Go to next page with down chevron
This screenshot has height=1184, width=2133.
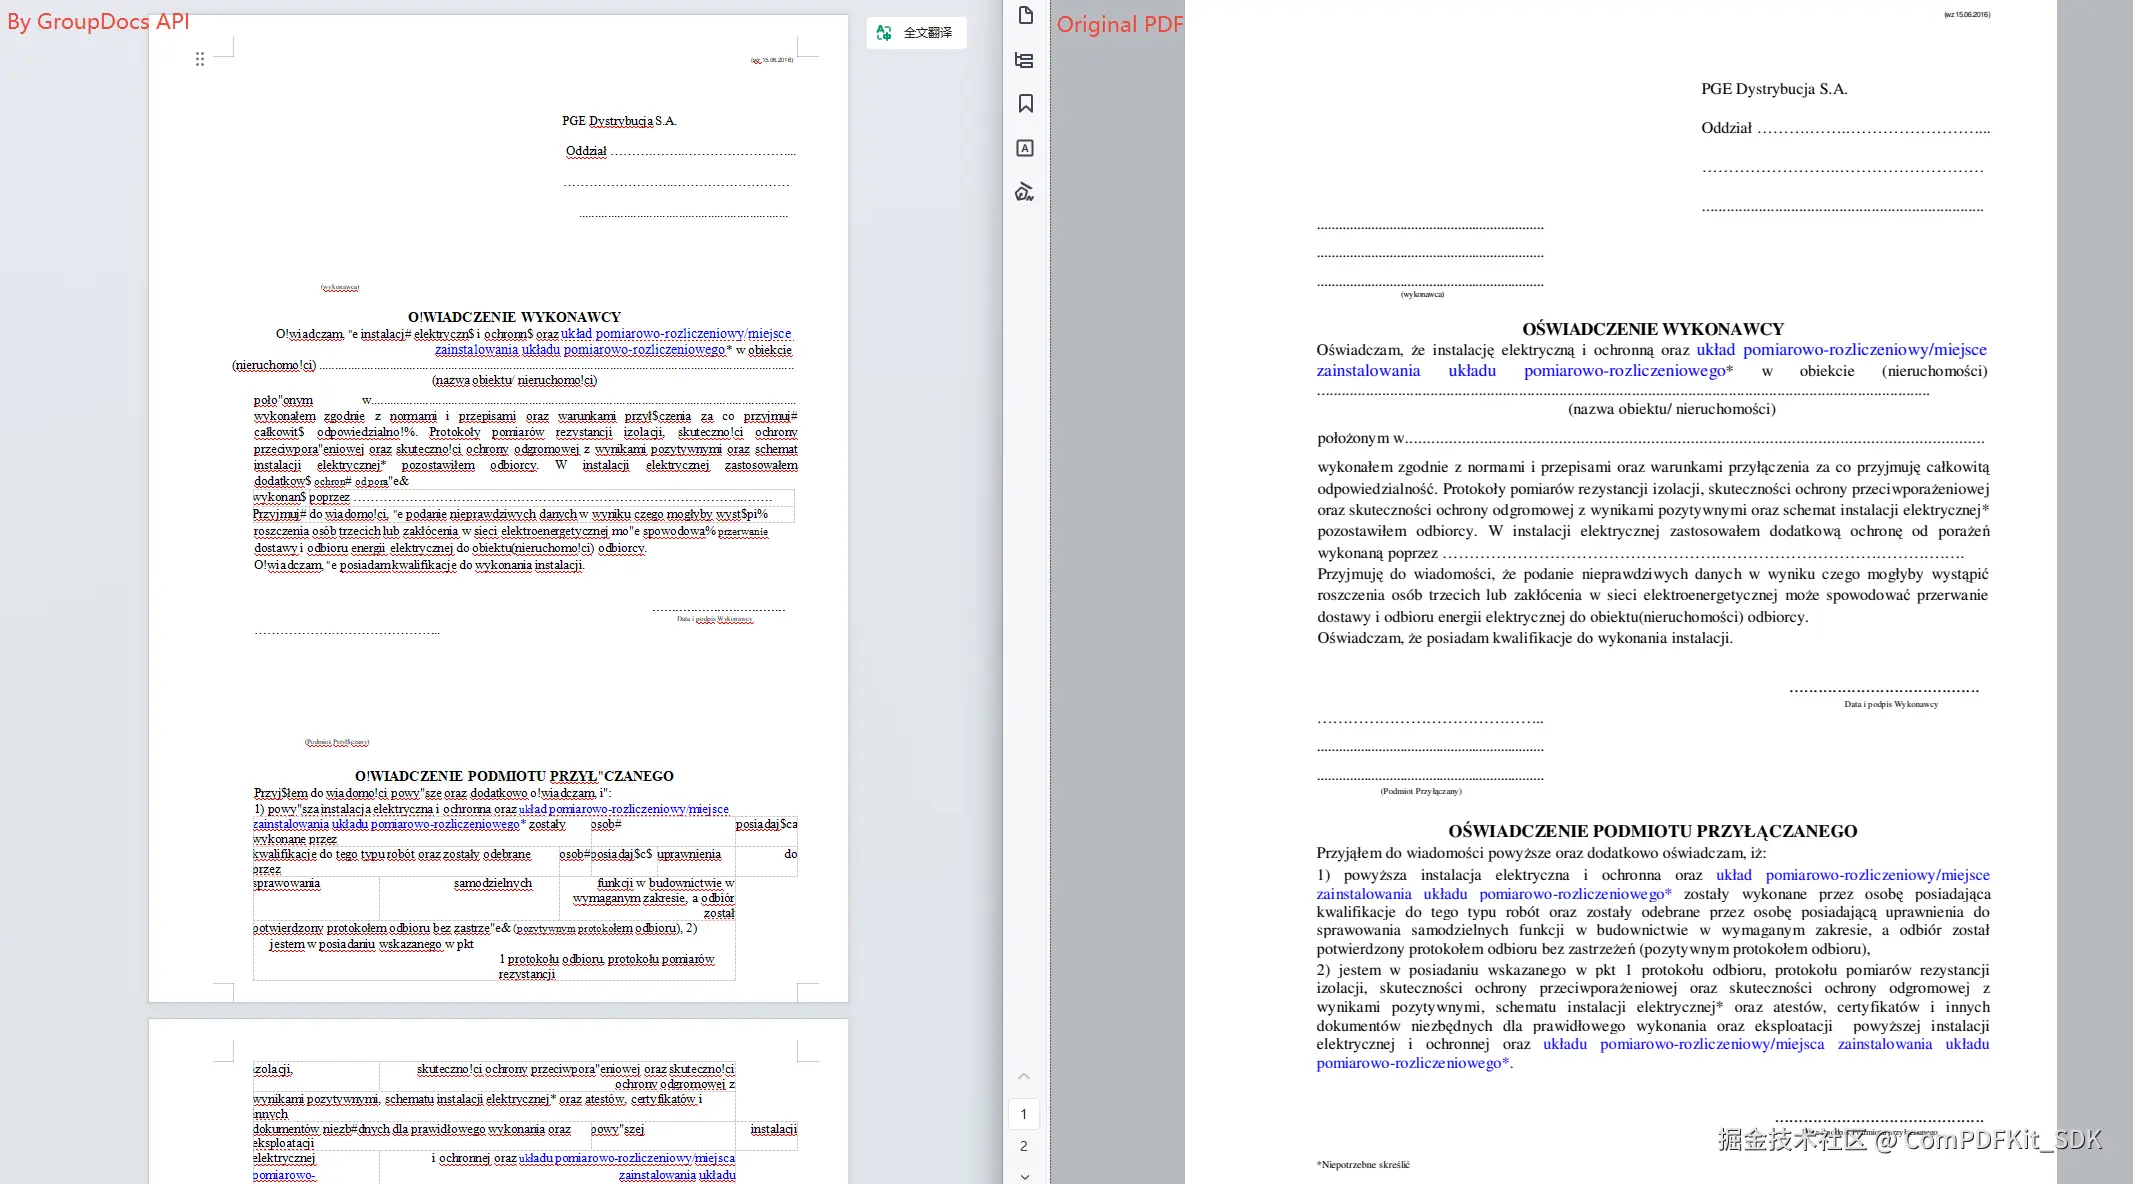pyautogui.click(x=1024, y=1176)
